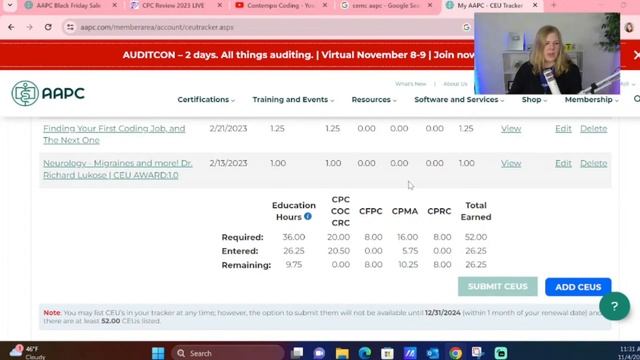Viewport: 640px width, 360px height.
Task: Close the CPC Review 2023 LIVE tab
Action: coord(220,5)
